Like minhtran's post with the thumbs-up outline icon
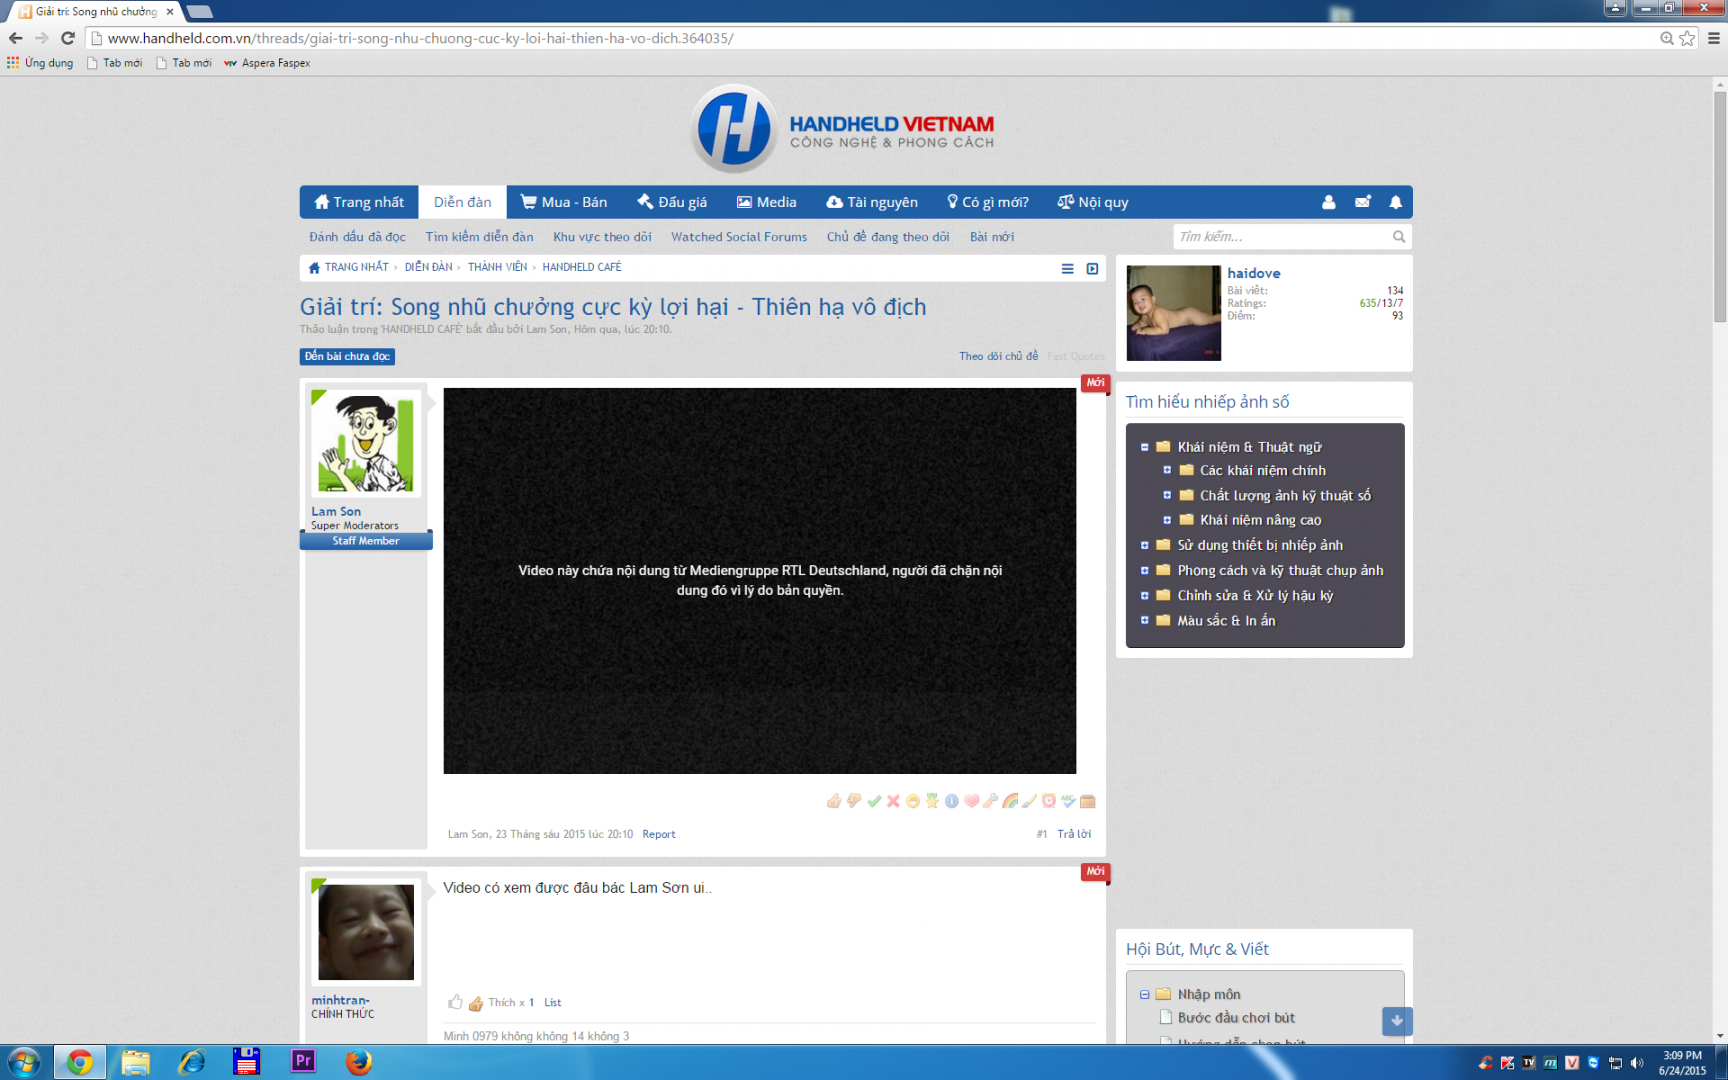 [x=456, y=1002]
